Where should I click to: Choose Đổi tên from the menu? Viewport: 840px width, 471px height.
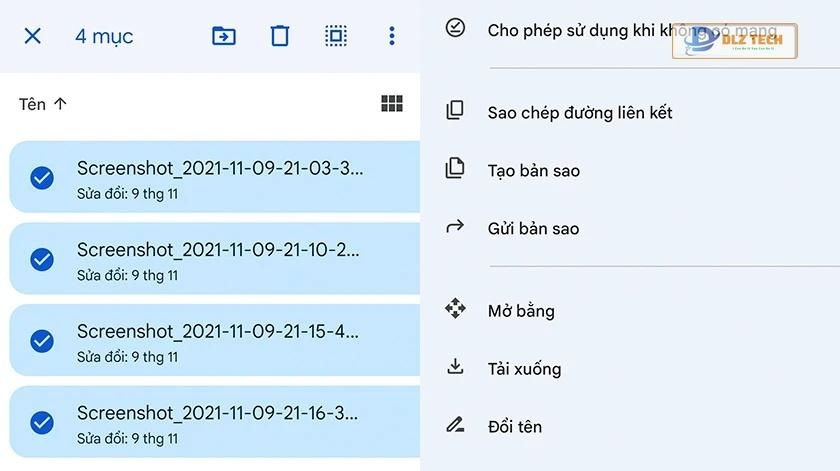tap(514, 427)
